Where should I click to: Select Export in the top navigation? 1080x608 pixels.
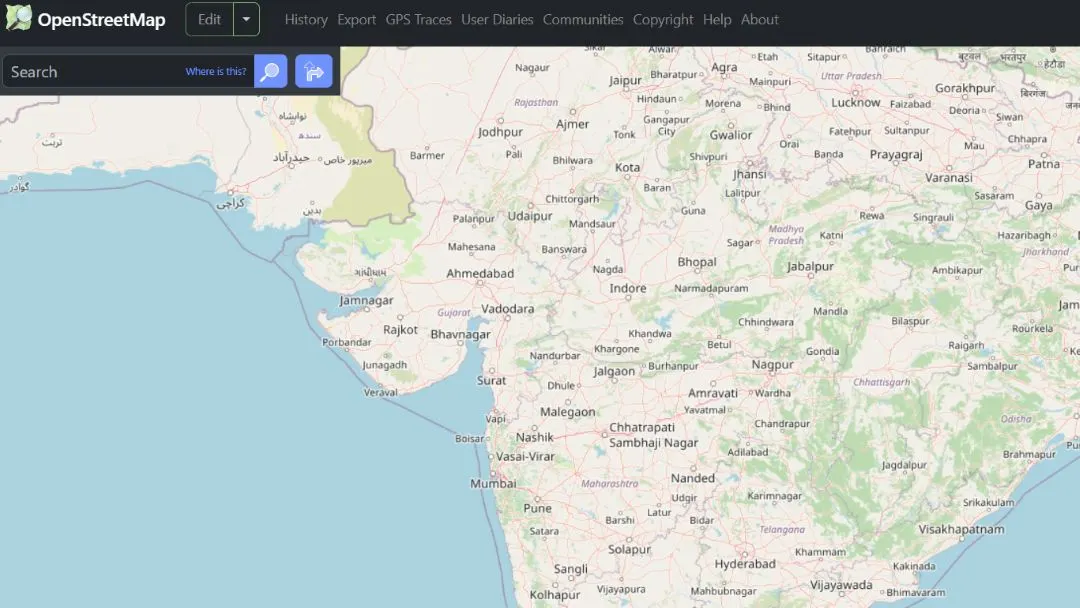[356, 20]
